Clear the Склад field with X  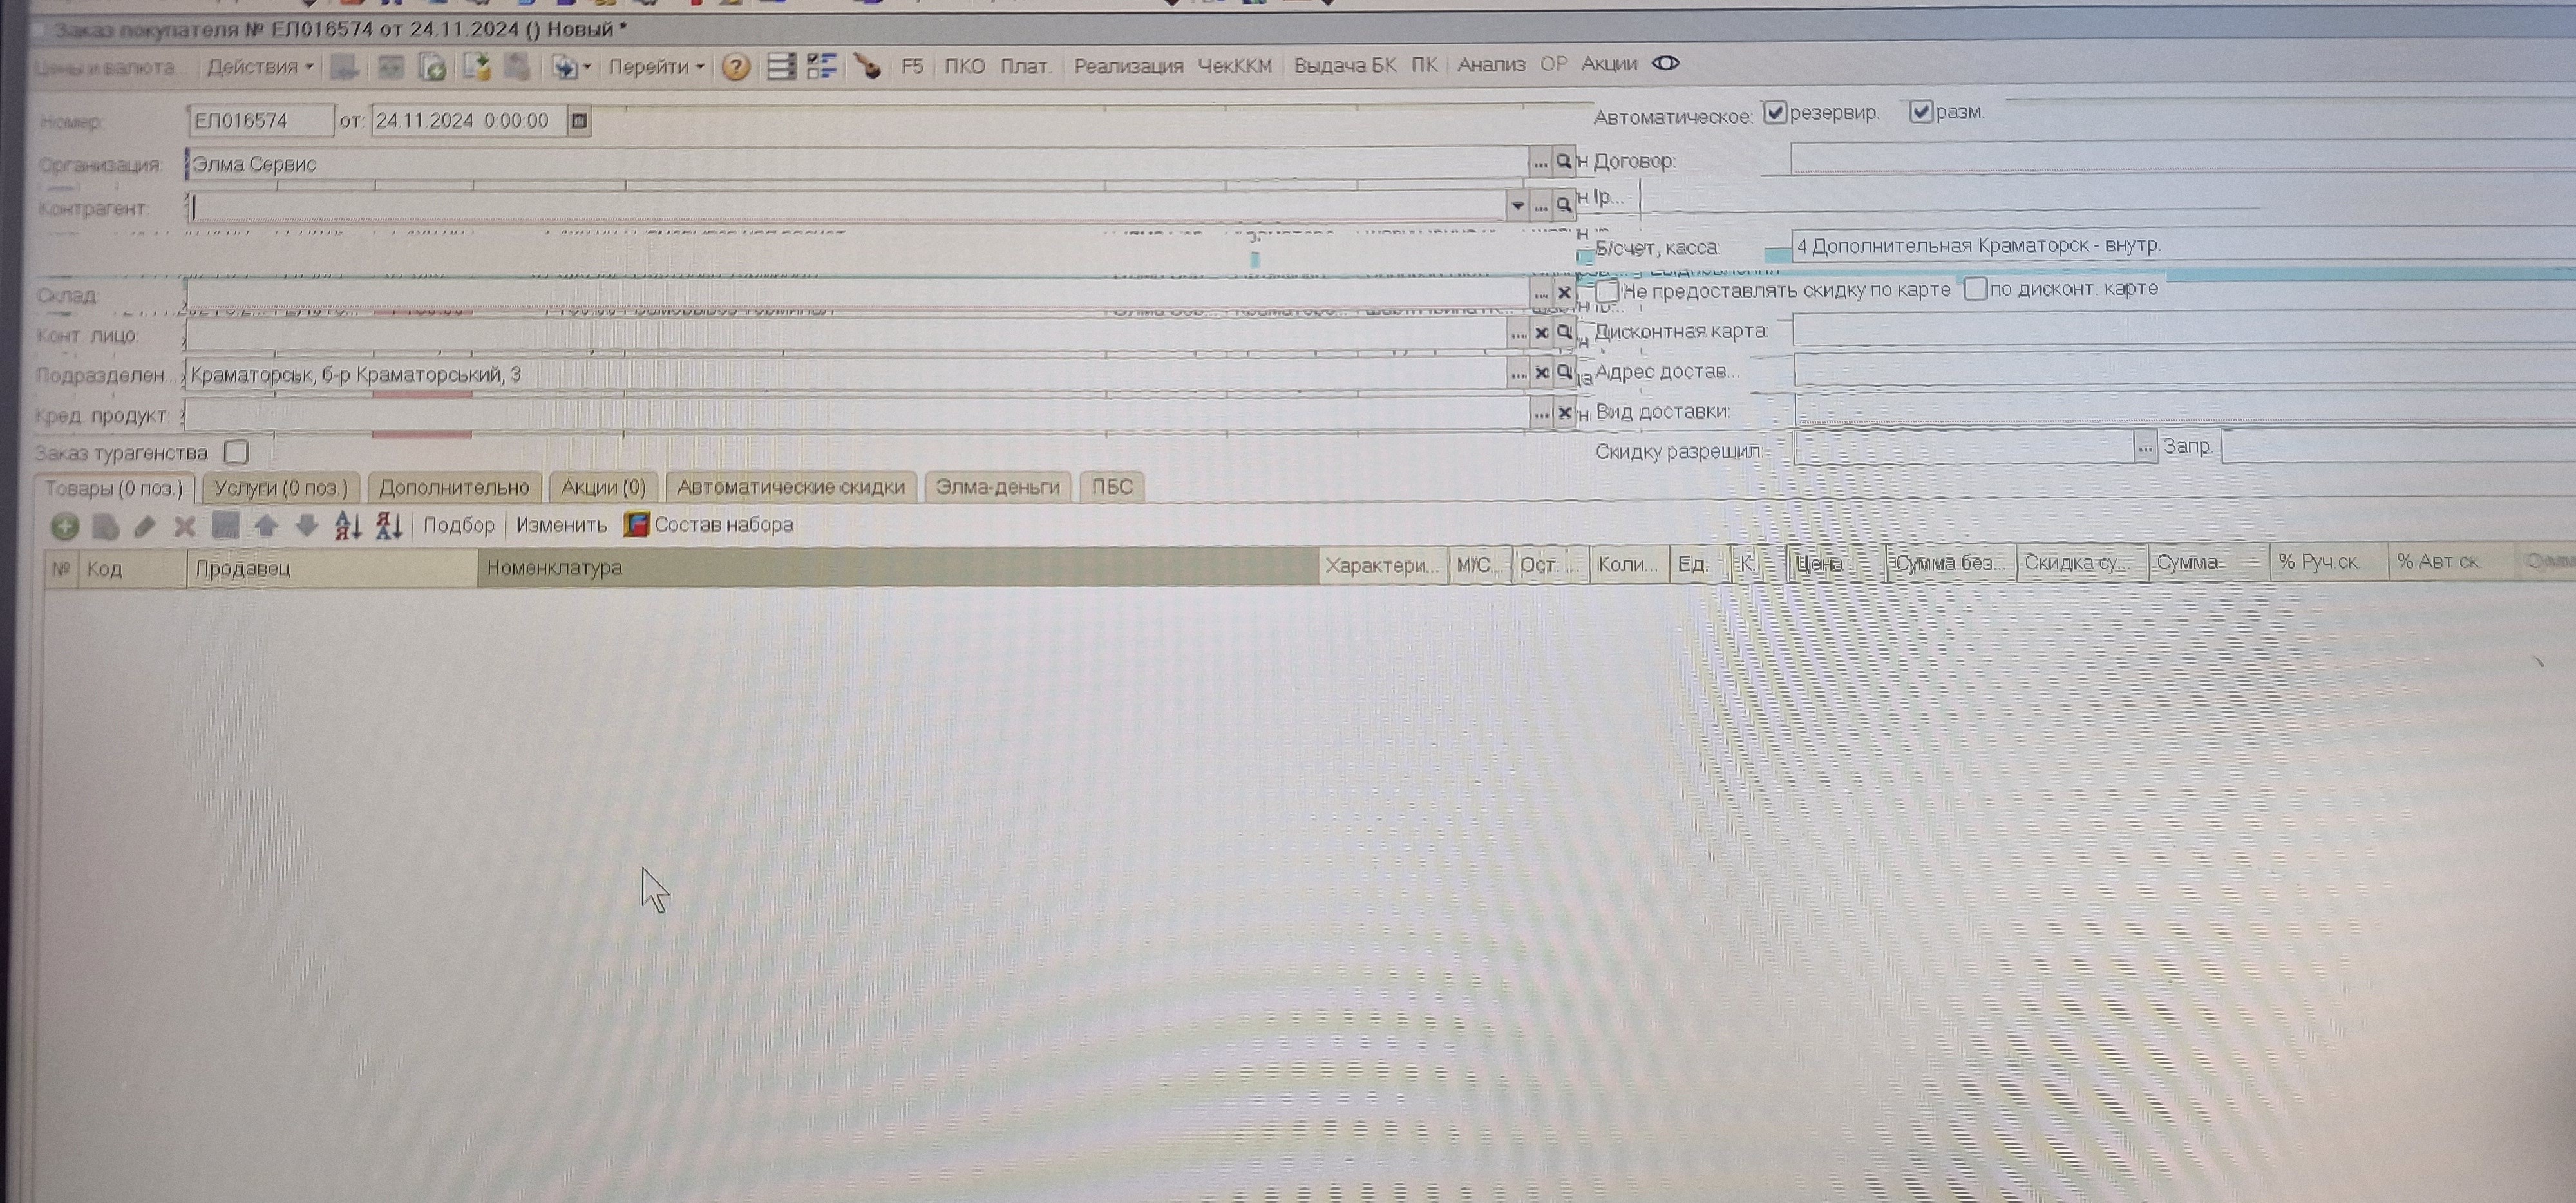point(1565,293)
